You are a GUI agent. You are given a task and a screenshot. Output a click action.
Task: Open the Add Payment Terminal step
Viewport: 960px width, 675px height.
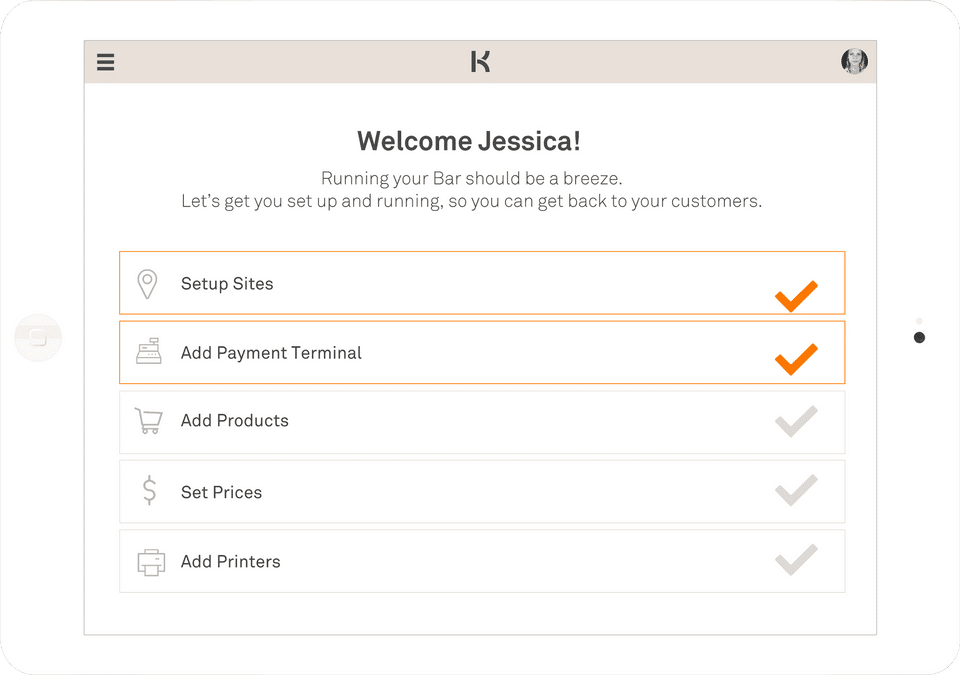(271, 353)
